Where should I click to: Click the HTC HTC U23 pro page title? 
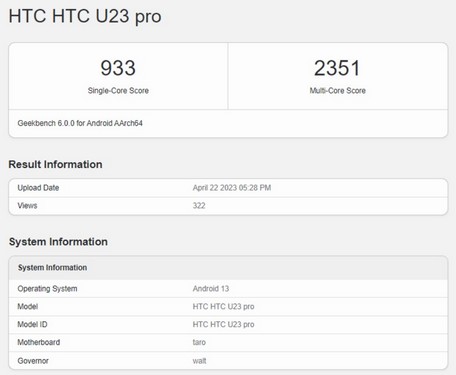pyautogui.click(x=85, y=16)
